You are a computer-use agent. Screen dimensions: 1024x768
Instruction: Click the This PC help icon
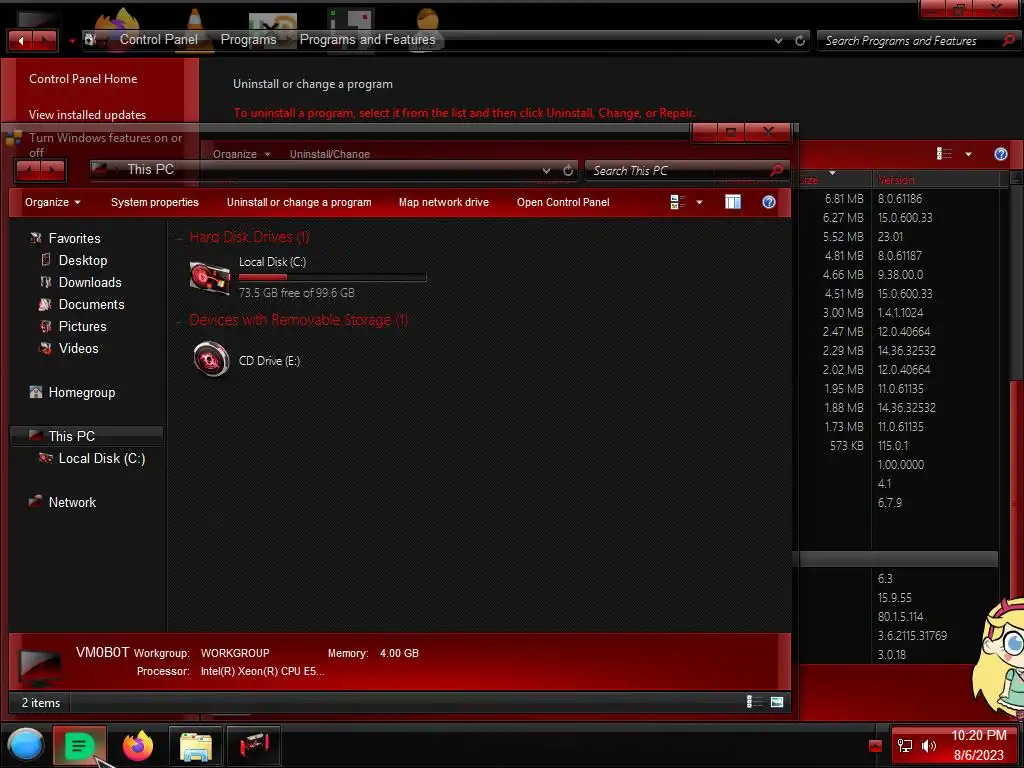click(x=769, y=202)
